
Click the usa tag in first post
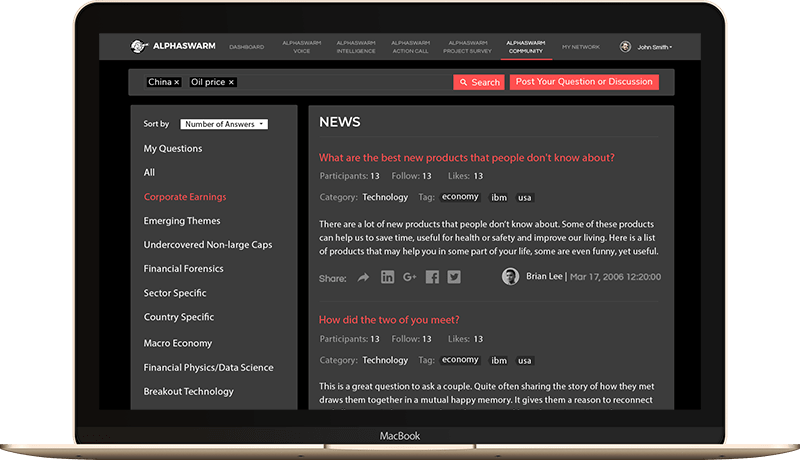pos(524,198)
